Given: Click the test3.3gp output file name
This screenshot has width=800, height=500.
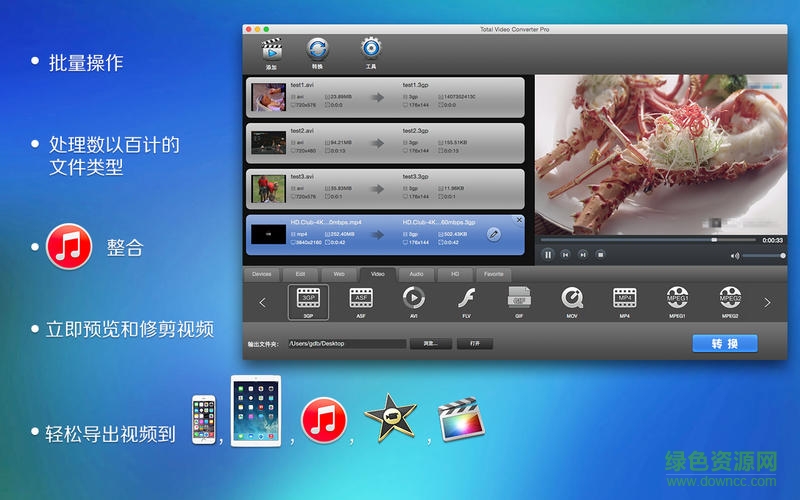Looking at the screenshot, I should click(415, 177).
